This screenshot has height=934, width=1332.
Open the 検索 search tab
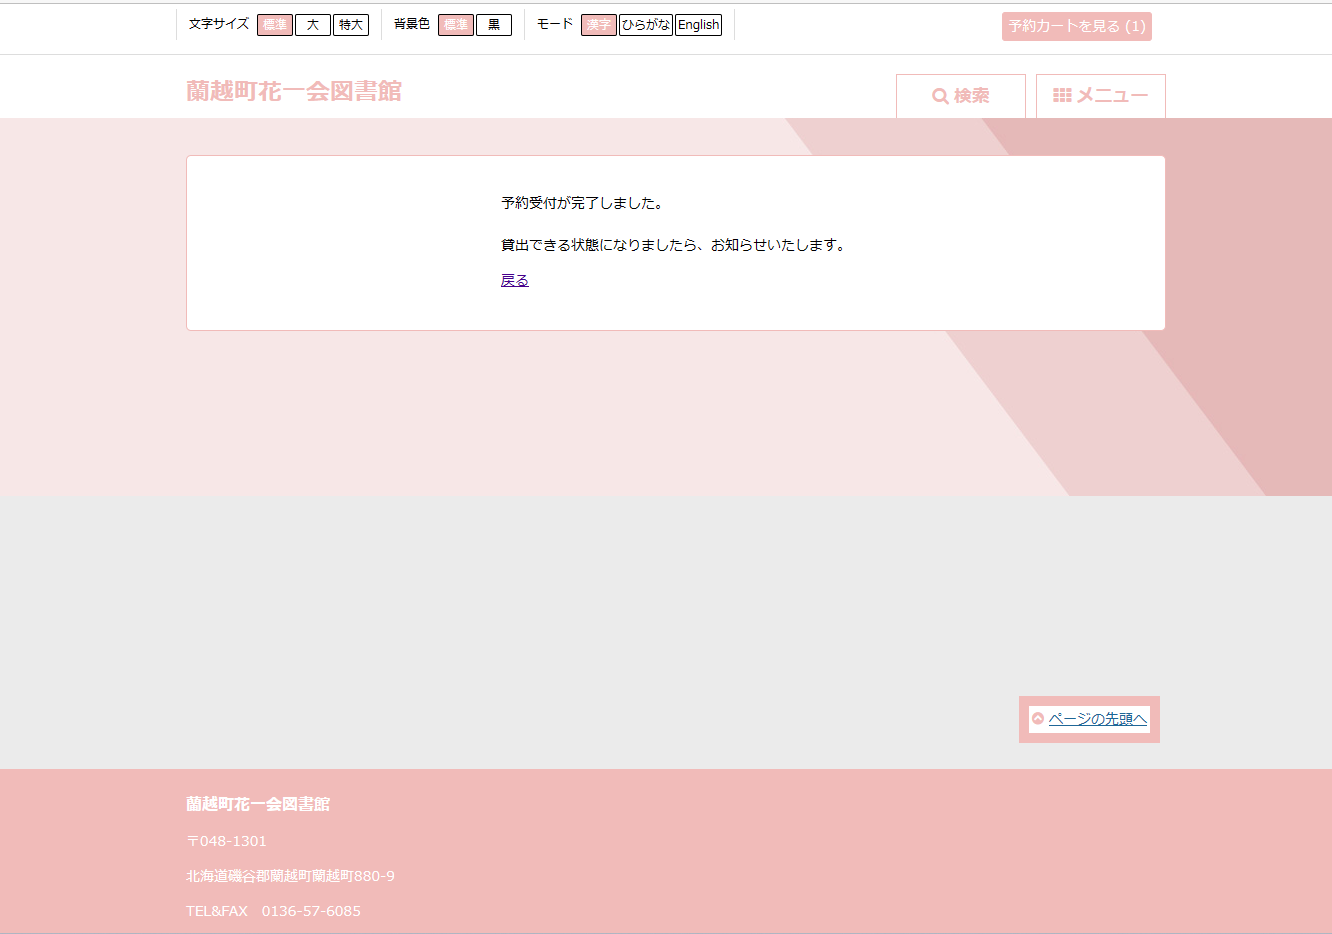[961, 96]
